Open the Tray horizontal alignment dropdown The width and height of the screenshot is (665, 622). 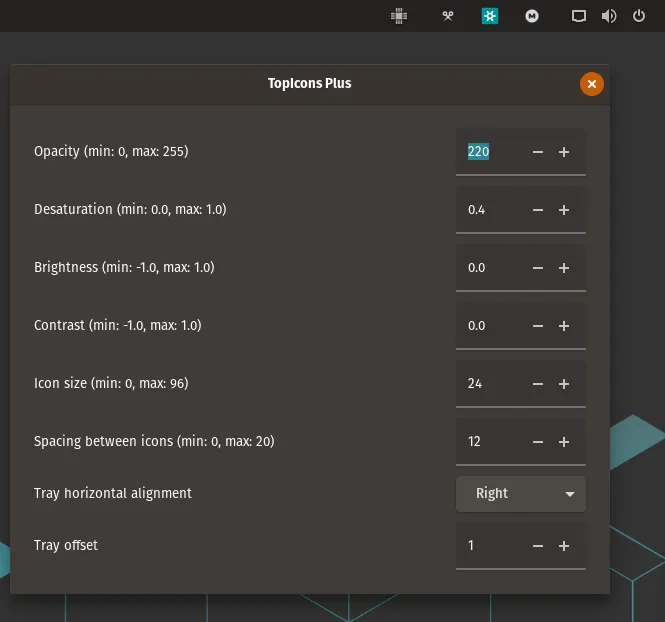click(521, 494)
